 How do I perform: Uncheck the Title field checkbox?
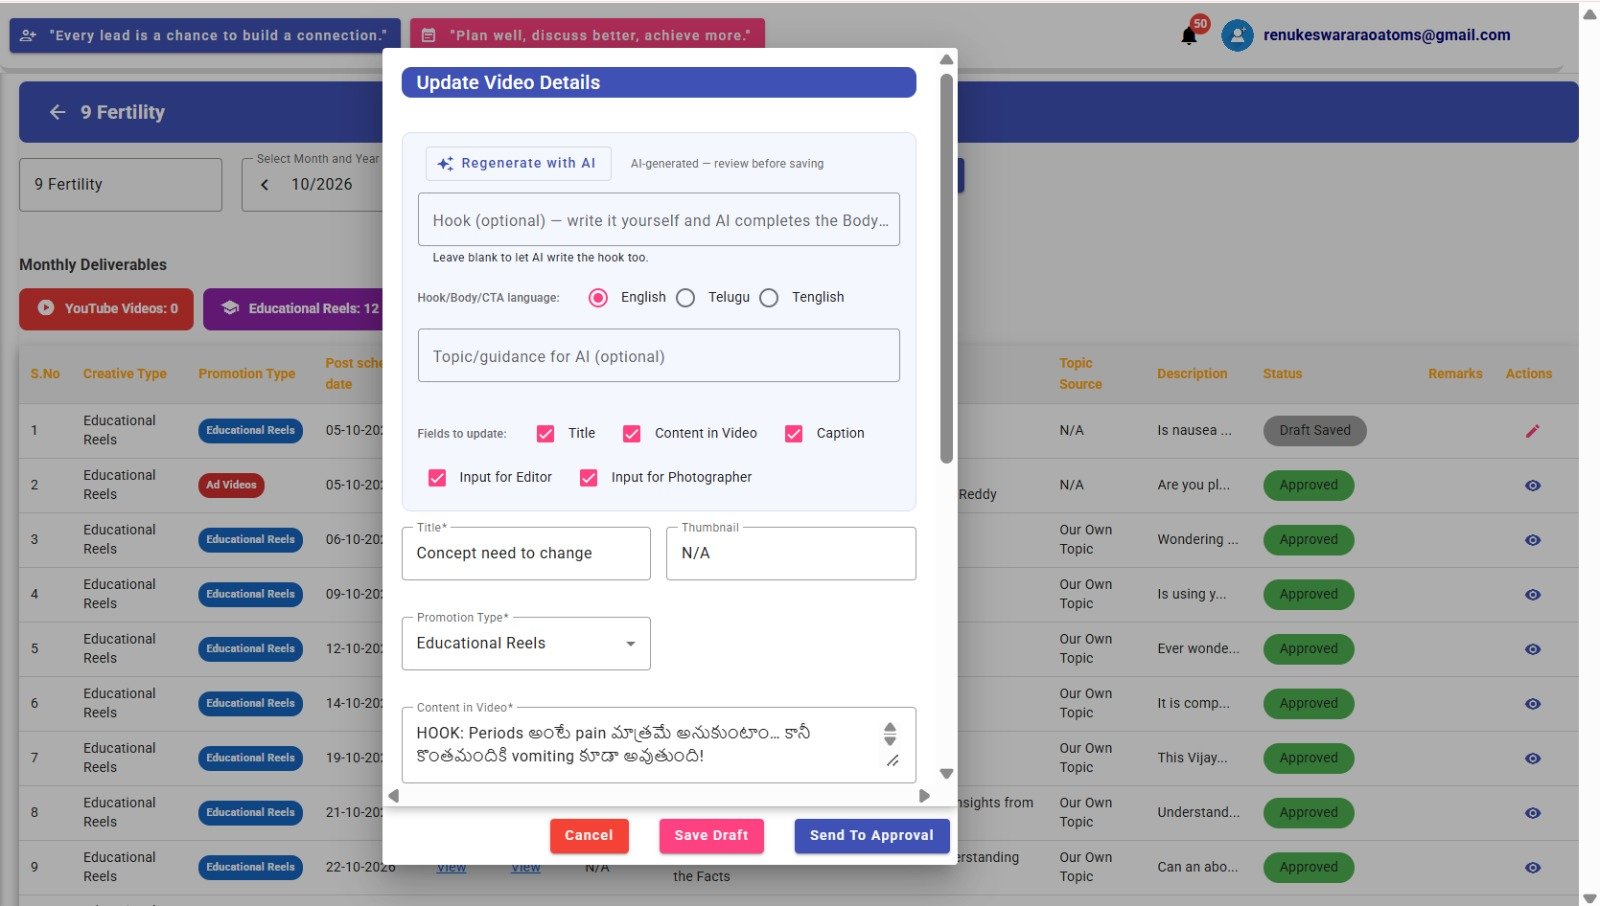545,434
